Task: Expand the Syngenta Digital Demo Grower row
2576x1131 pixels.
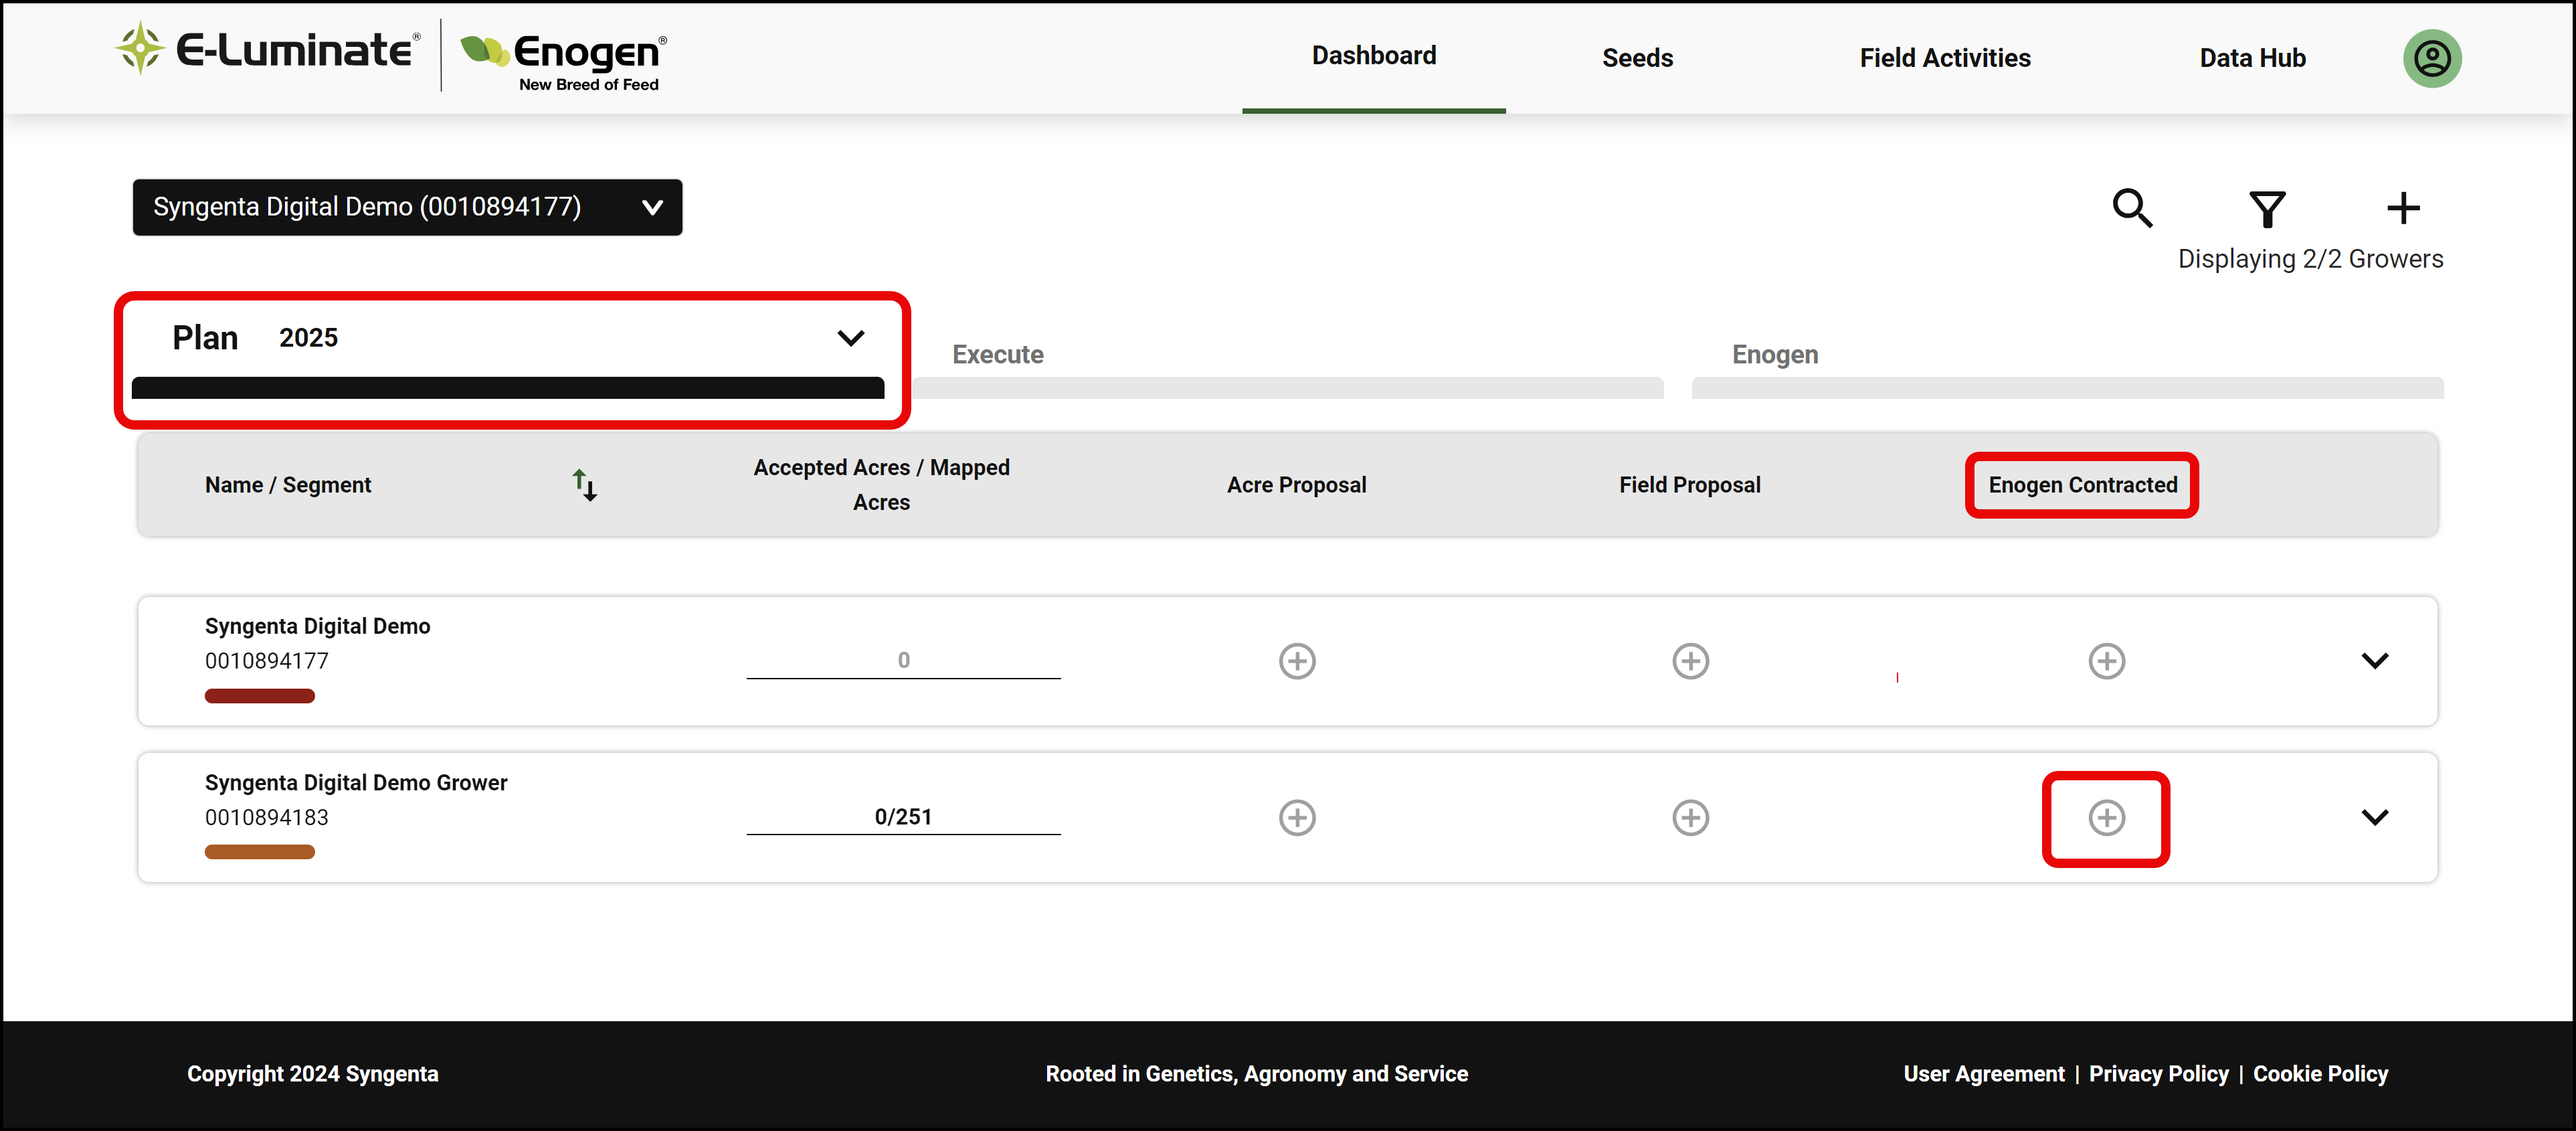Action: [2374, 817]
